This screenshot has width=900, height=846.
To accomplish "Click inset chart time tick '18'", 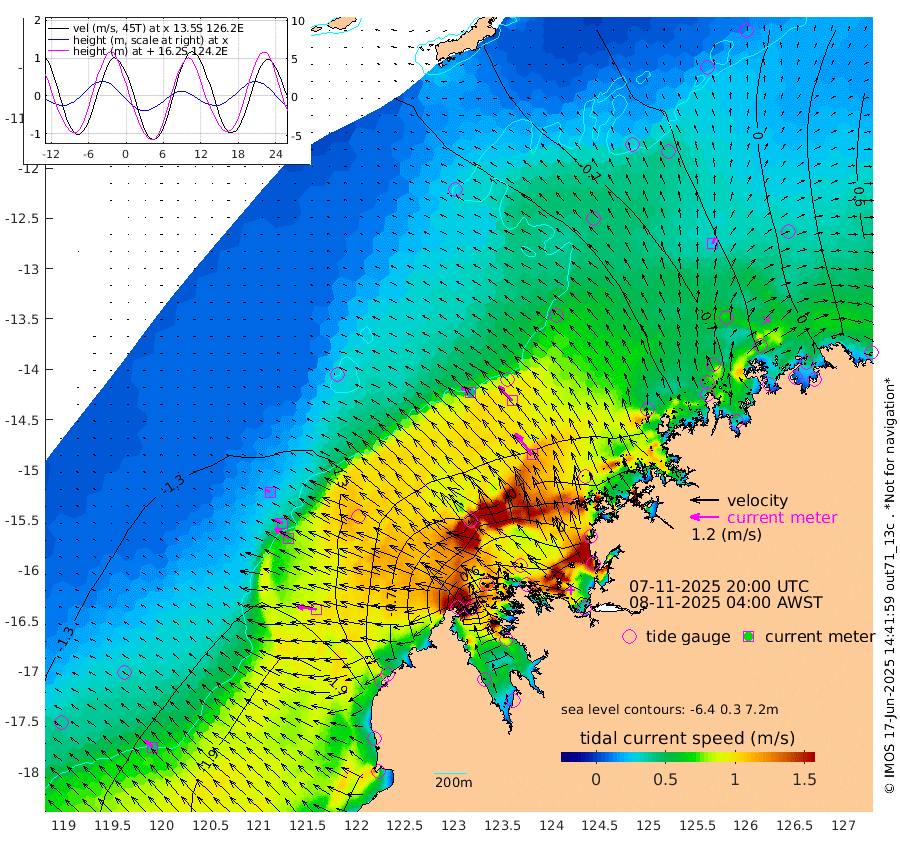I will [x=238, y=154].
